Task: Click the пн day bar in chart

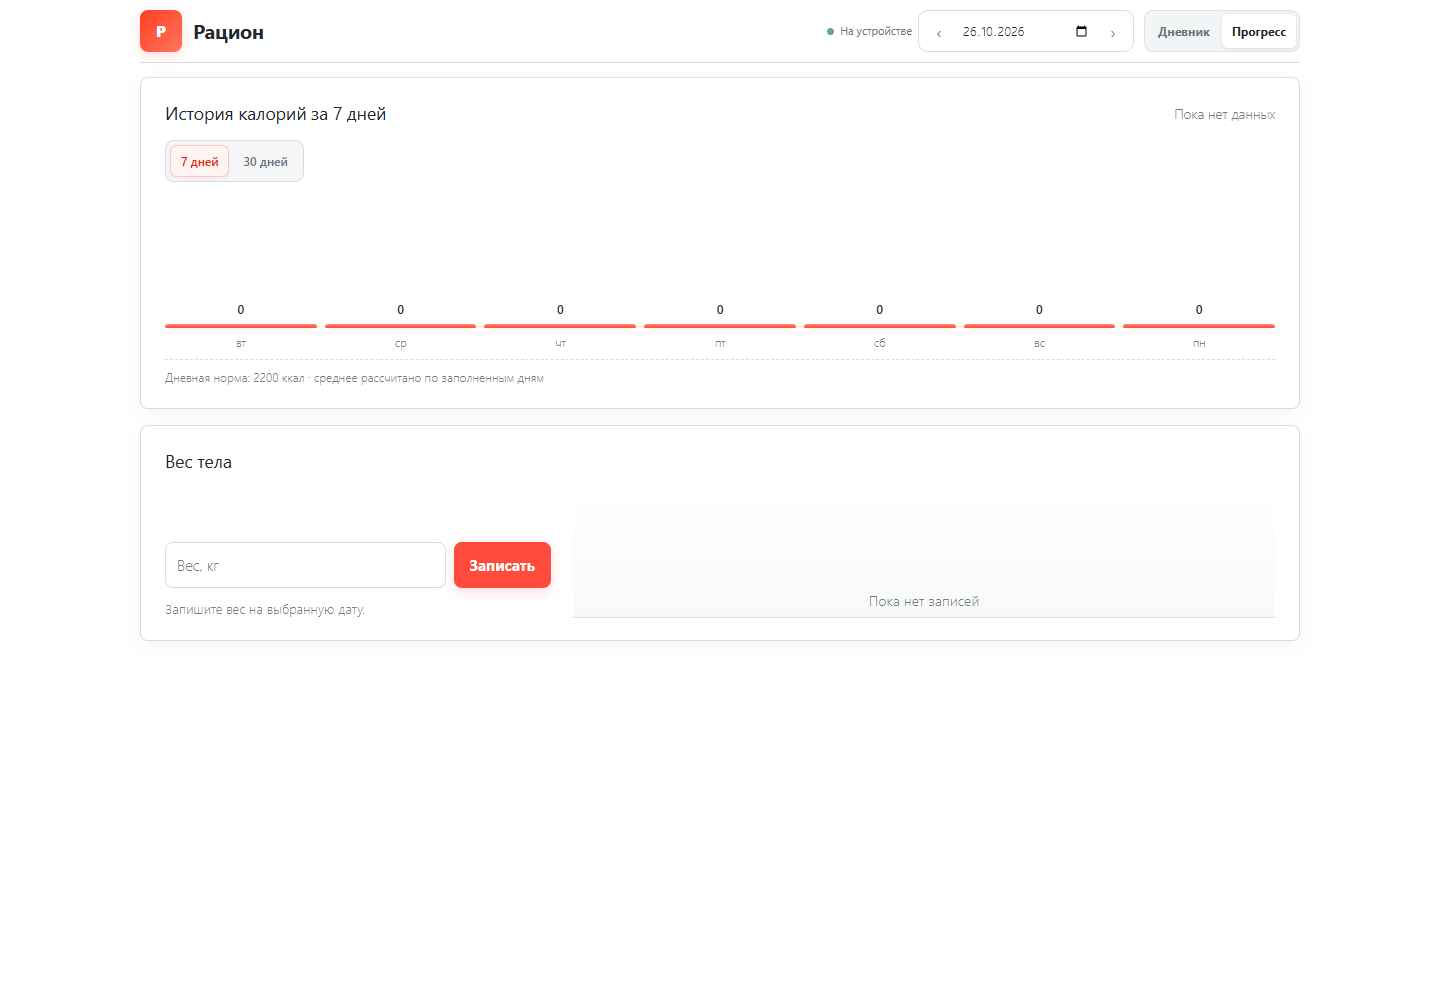Action: click(x=1199, y=326)
